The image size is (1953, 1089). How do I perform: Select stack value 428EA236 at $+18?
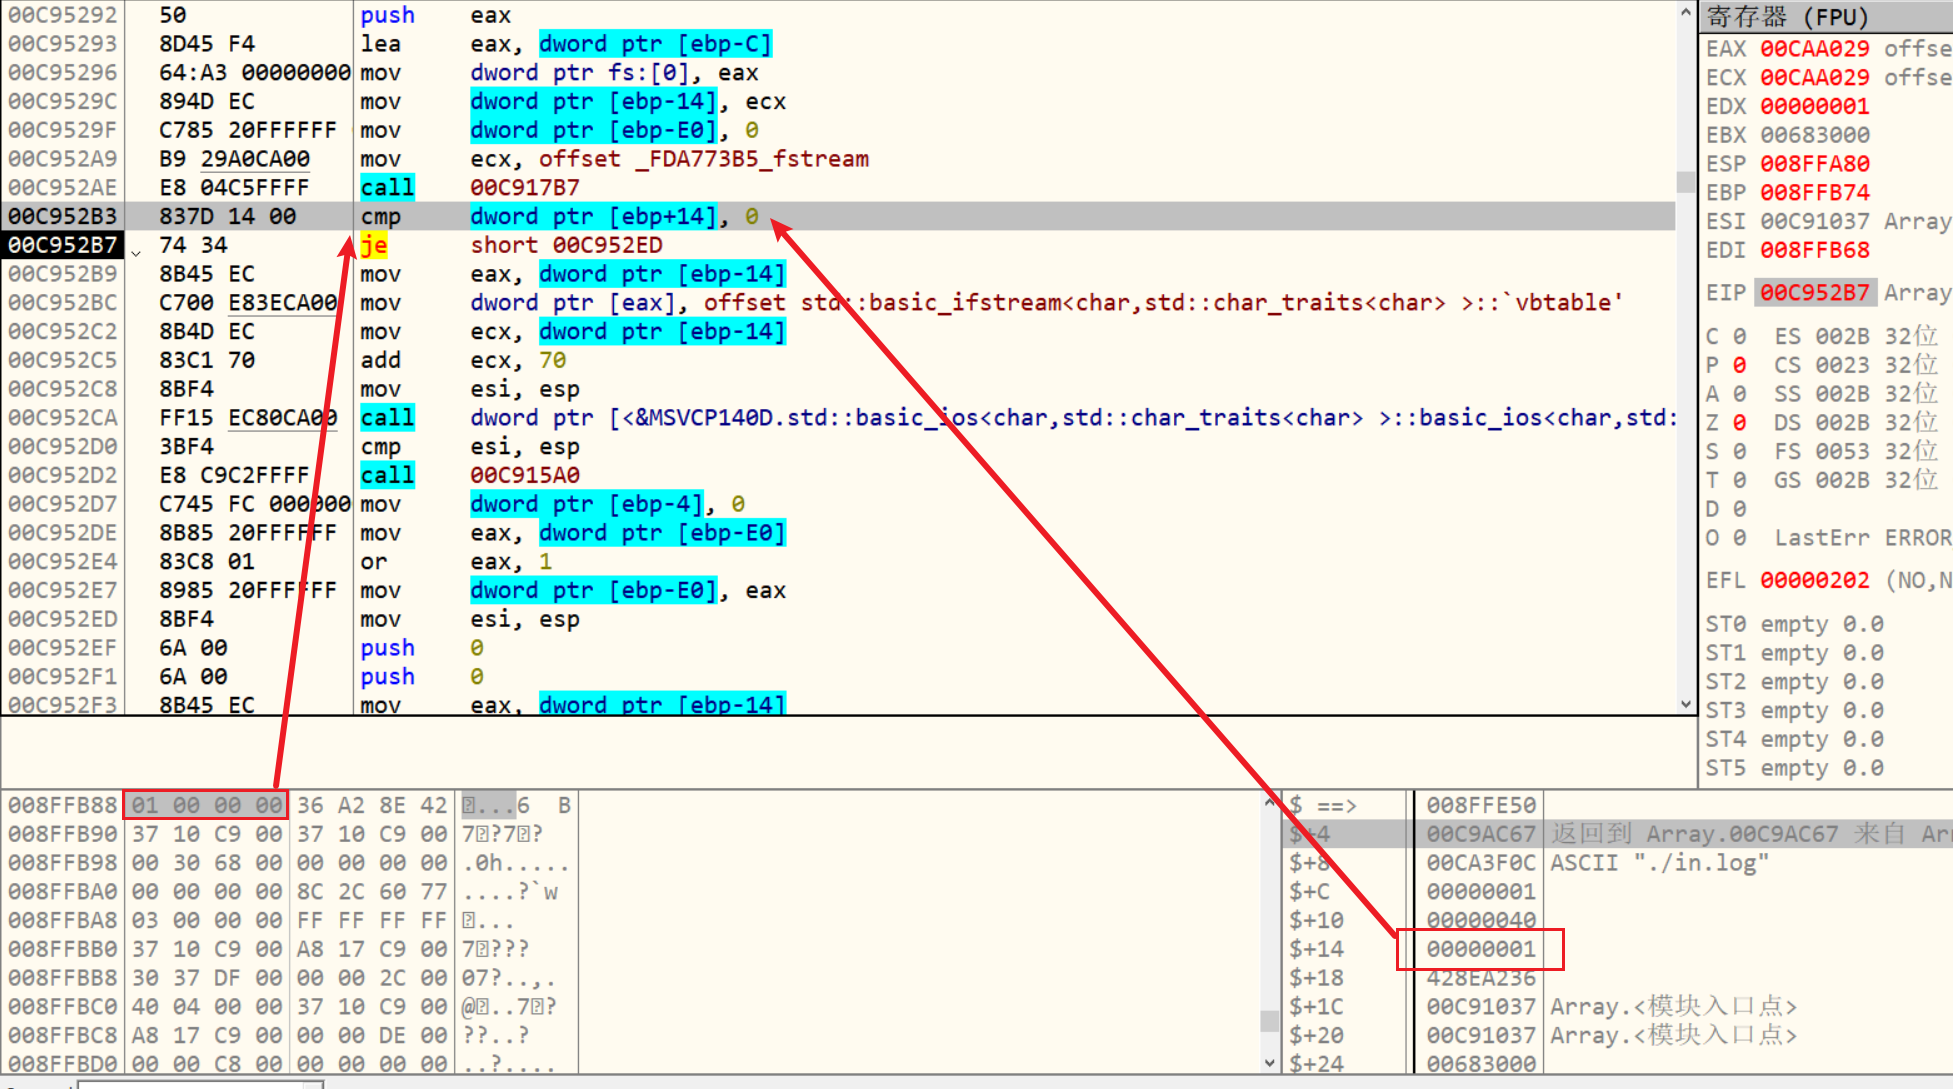click(x=1480, y=978)
